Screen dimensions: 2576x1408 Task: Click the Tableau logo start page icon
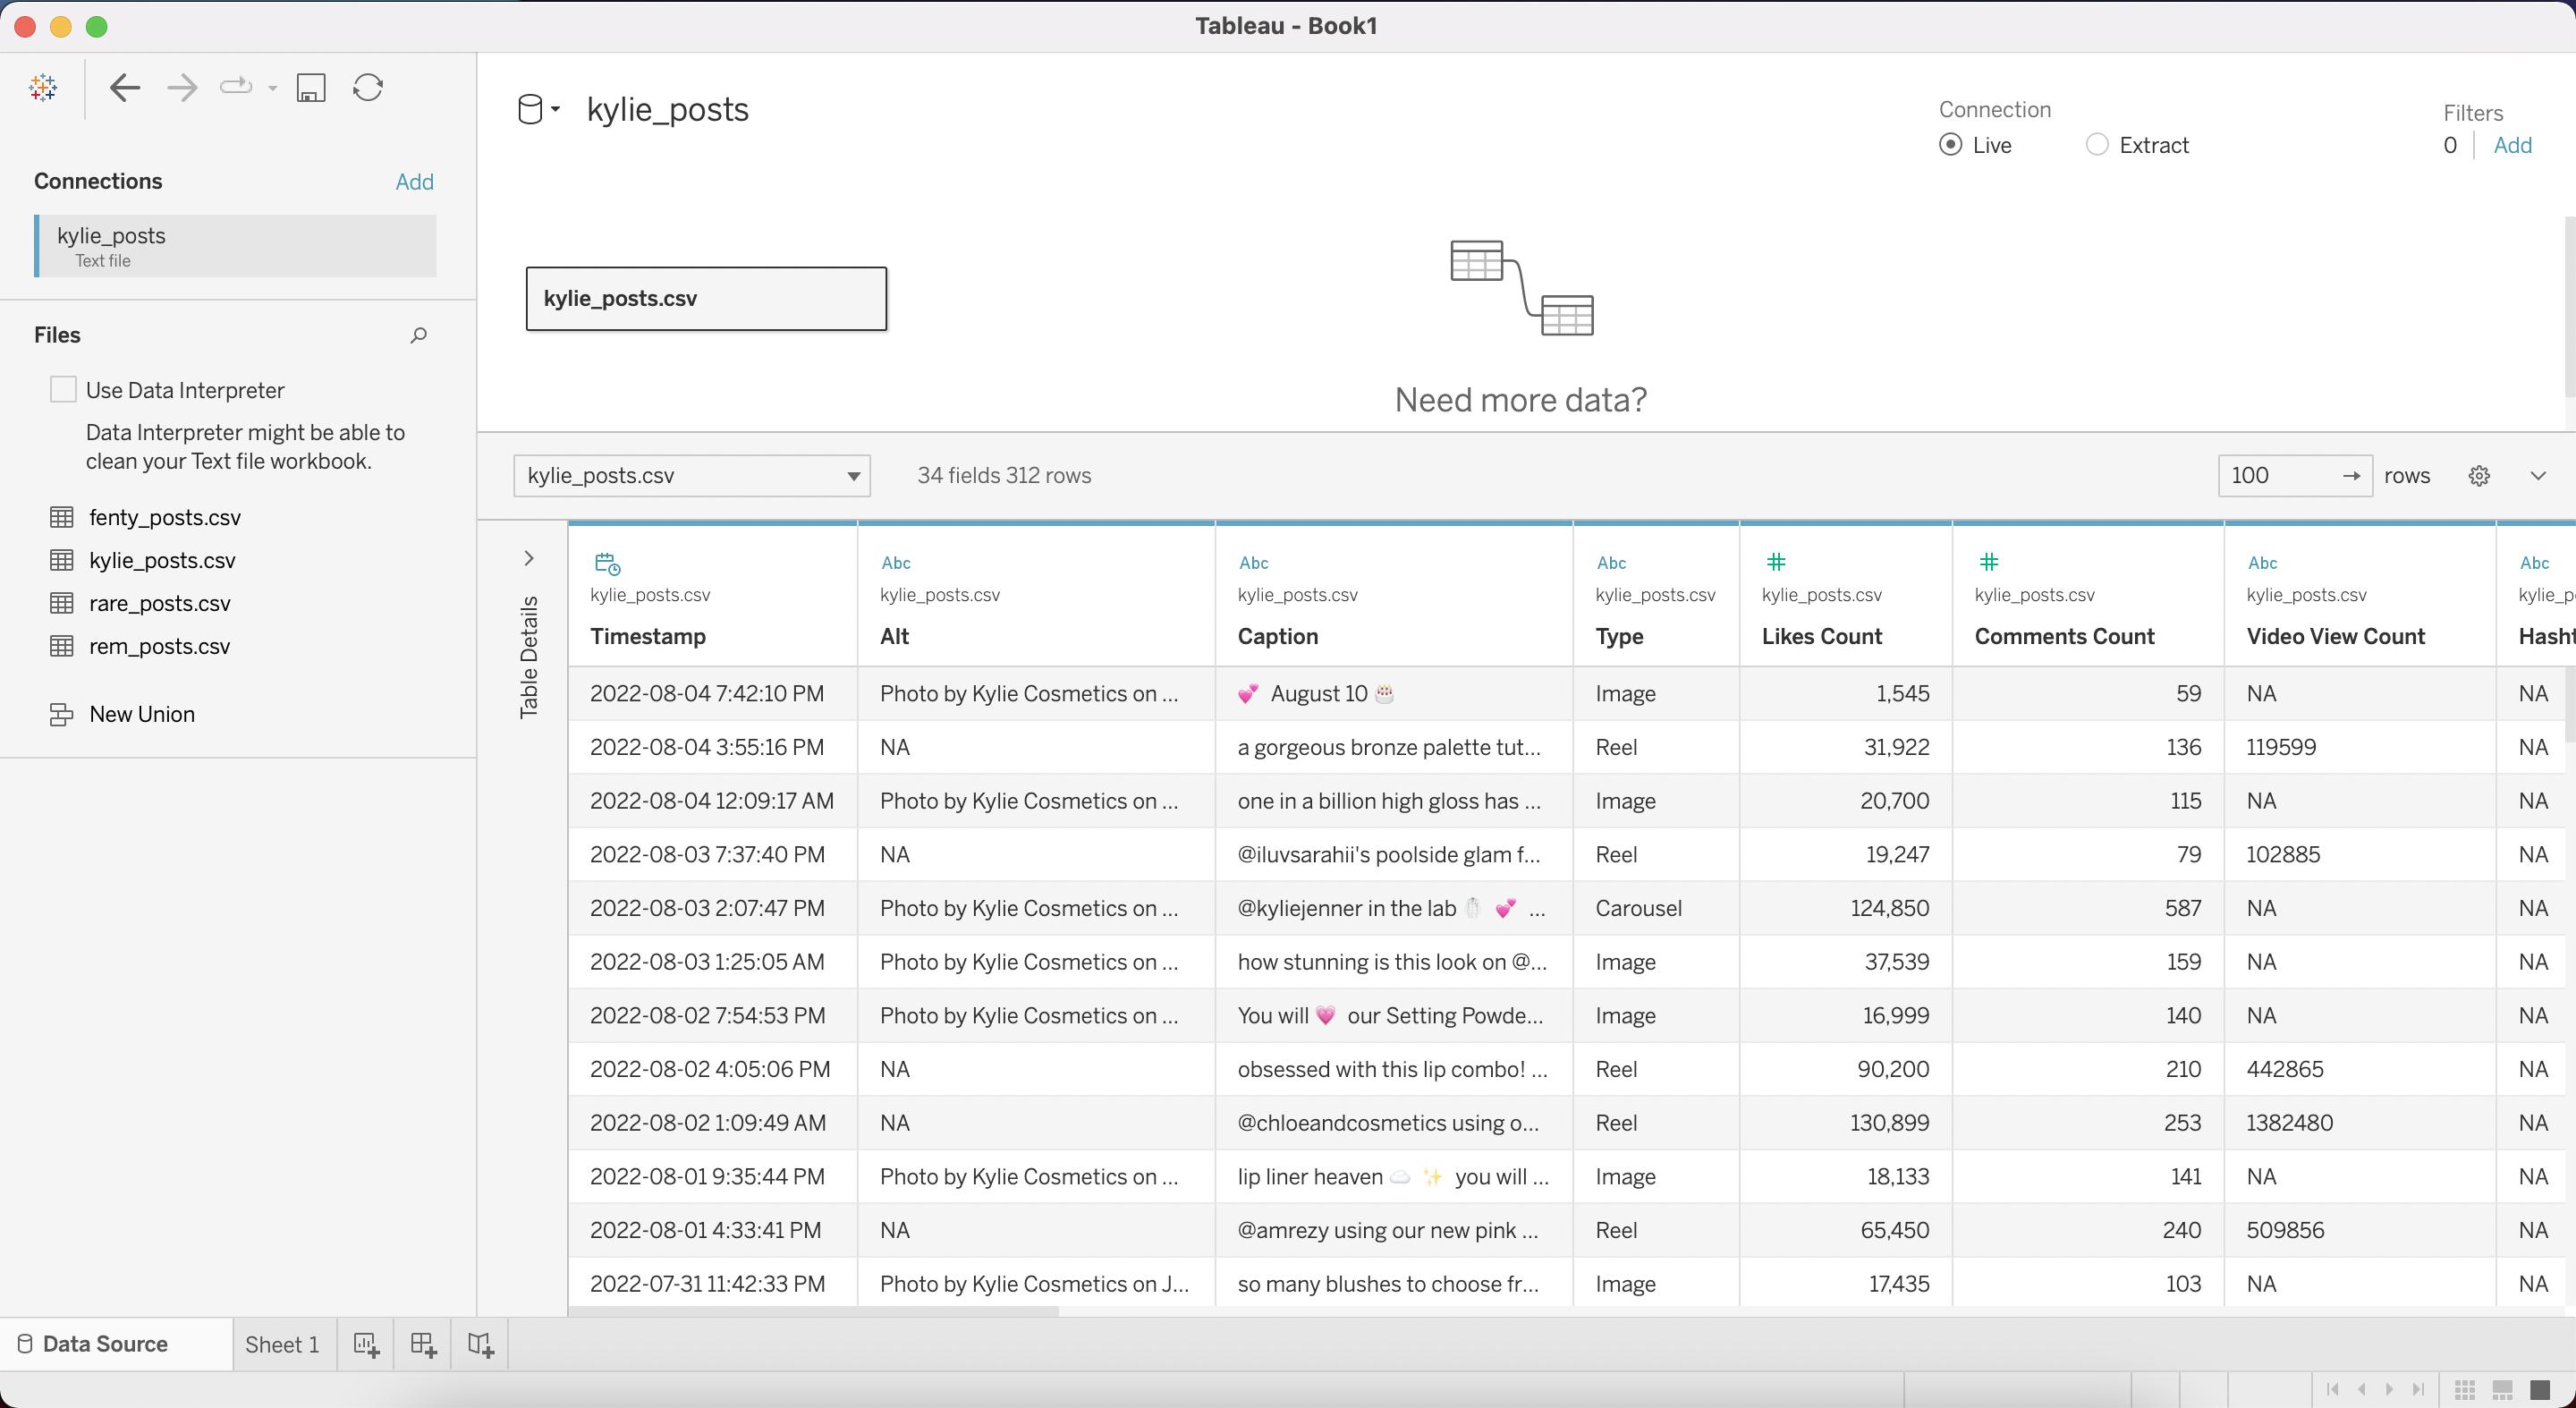pos(43,88)
